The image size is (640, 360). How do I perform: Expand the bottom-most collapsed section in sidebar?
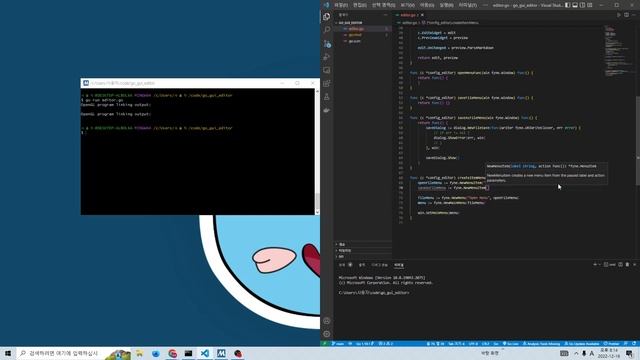pyautogui.click(x=363, y=256)
